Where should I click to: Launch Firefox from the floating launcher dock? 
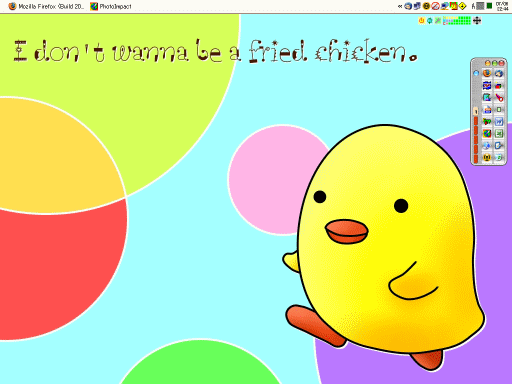pyautogui.click(x=487, y=73)
